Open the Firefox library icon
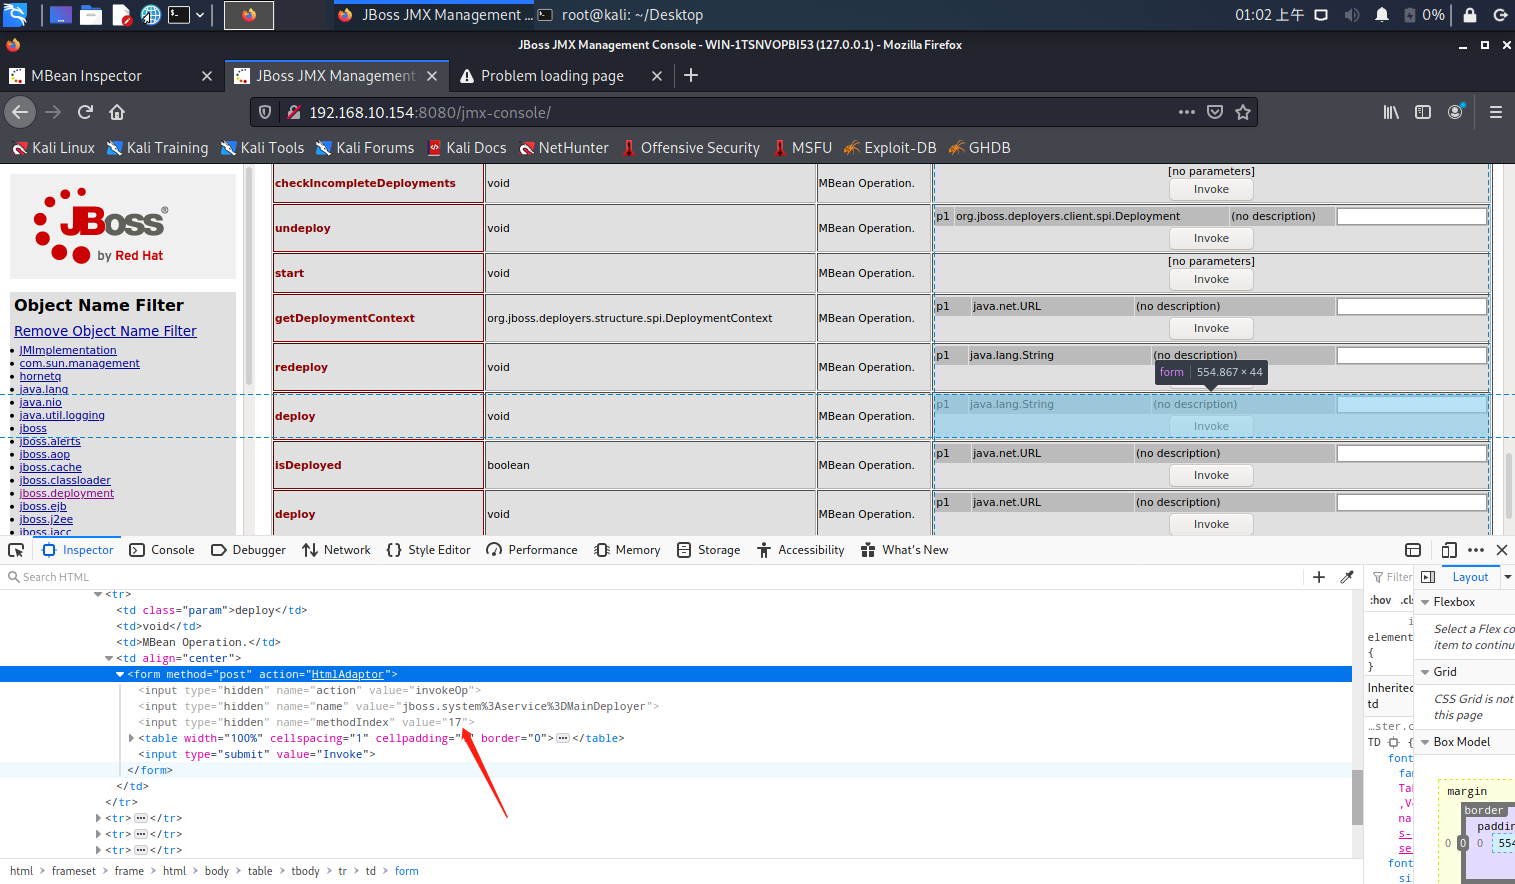 point(1391,112)
